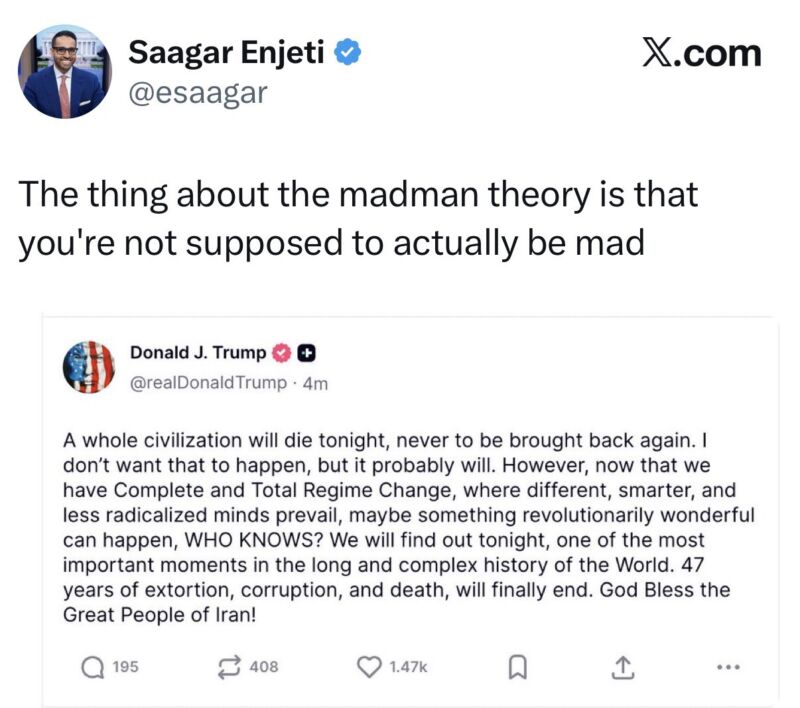This screenshot has height=708, width=800.
Task: Click the 1.47k likes count
Action: click(x=407, y=666)
